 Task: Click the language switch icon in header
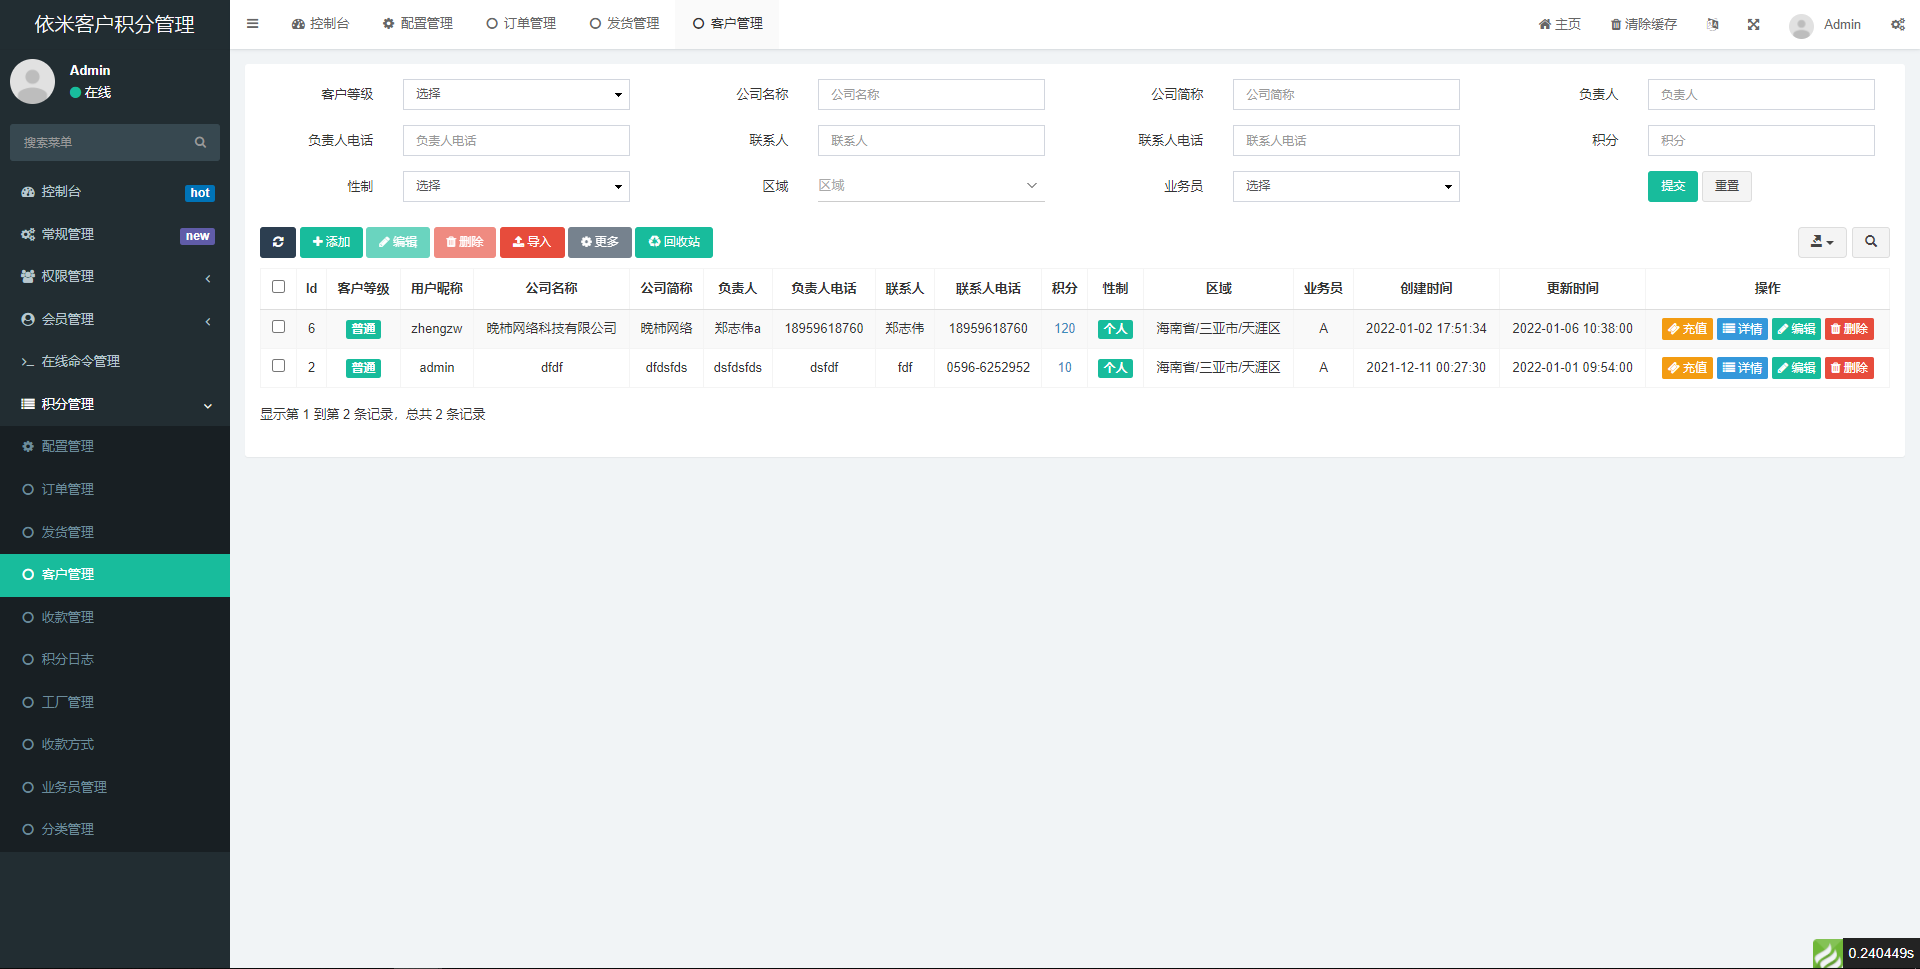pos(1713,24)
